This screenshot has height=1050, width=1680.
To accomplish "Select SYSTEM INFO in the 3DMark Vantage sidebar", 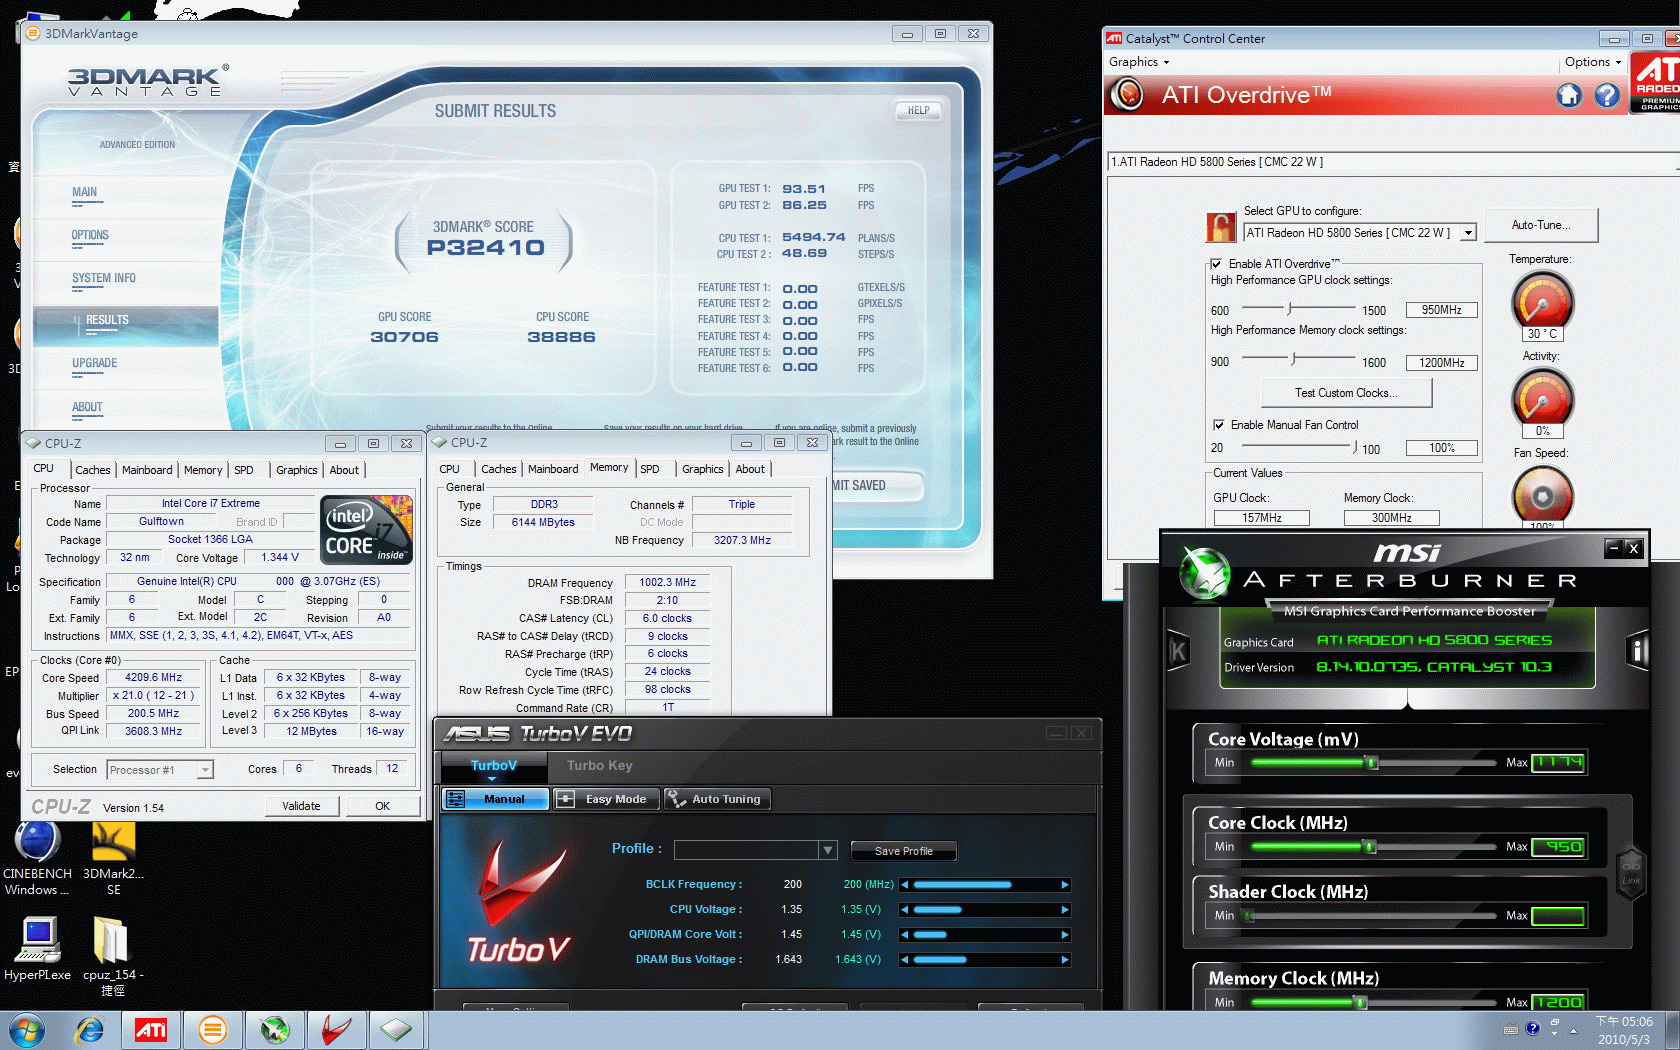I will [104, 279].
